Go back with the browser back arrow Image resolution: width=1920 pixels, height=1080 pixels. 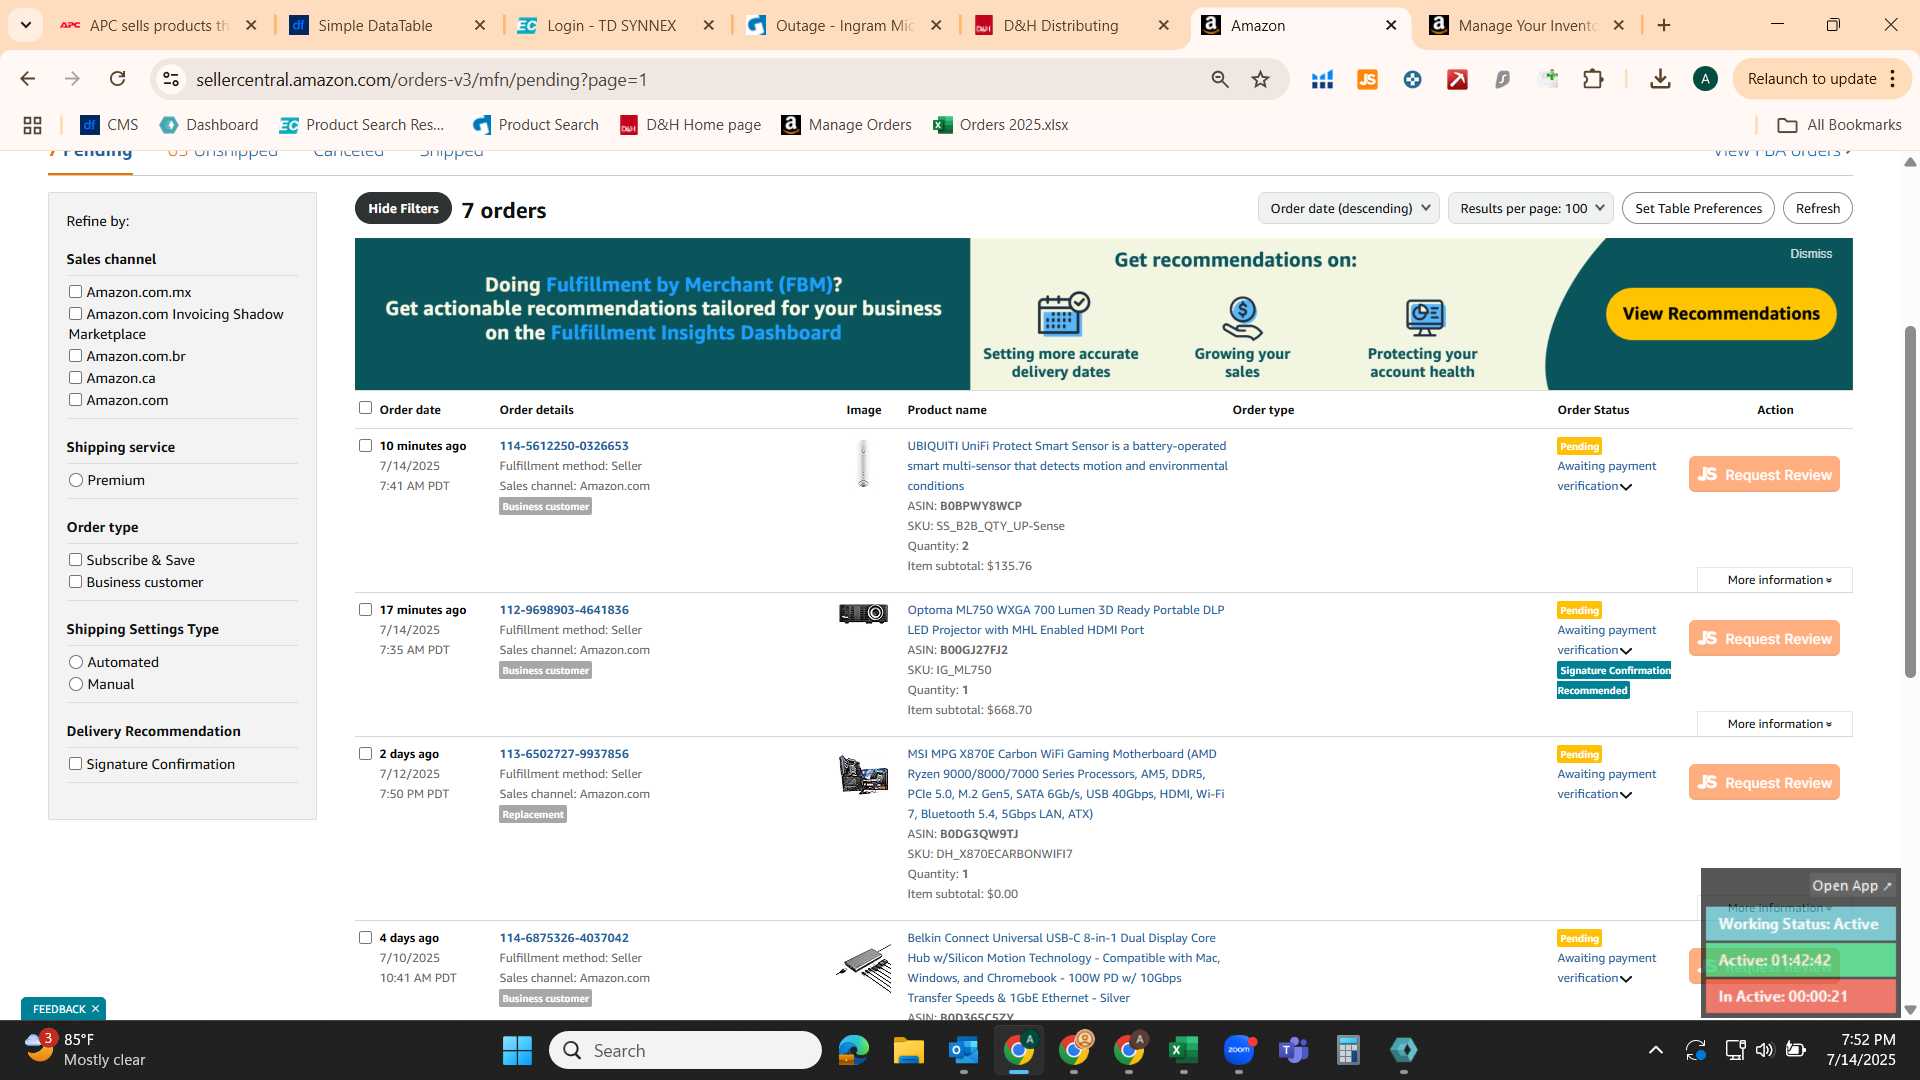(x=28, y=79)
